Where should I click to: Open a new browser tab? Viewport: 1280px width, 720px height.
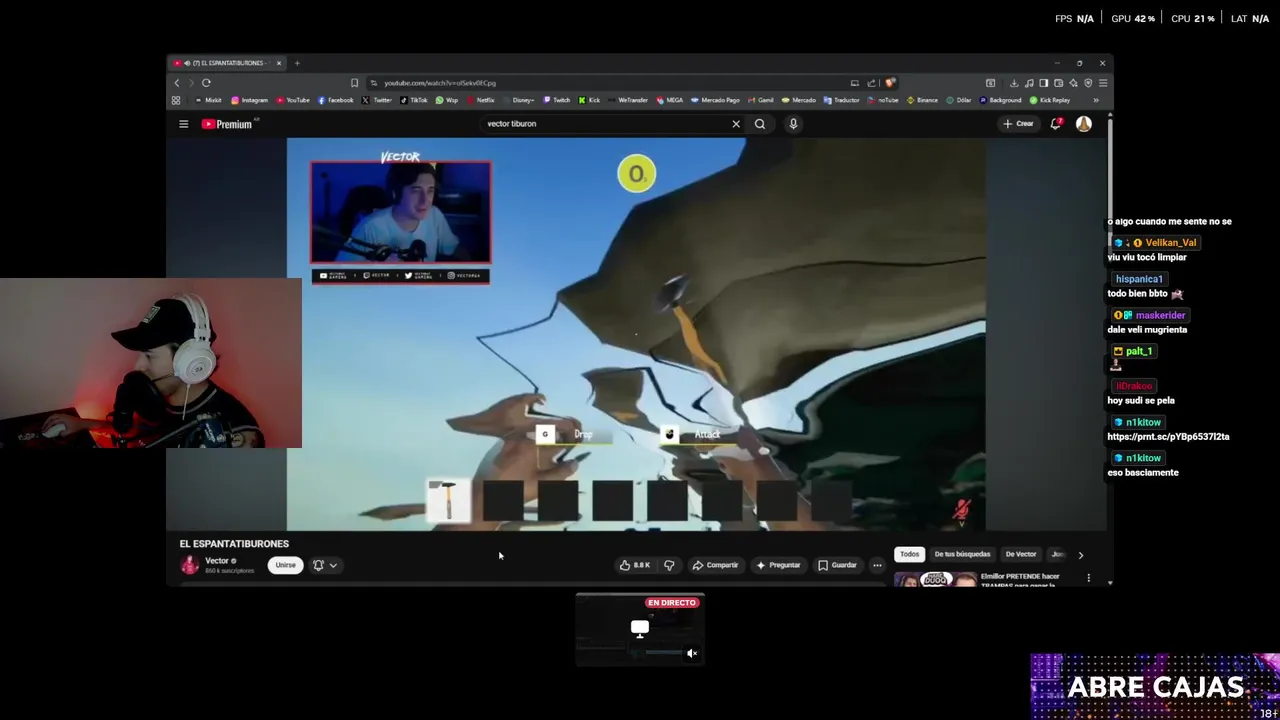coord(297,63)
